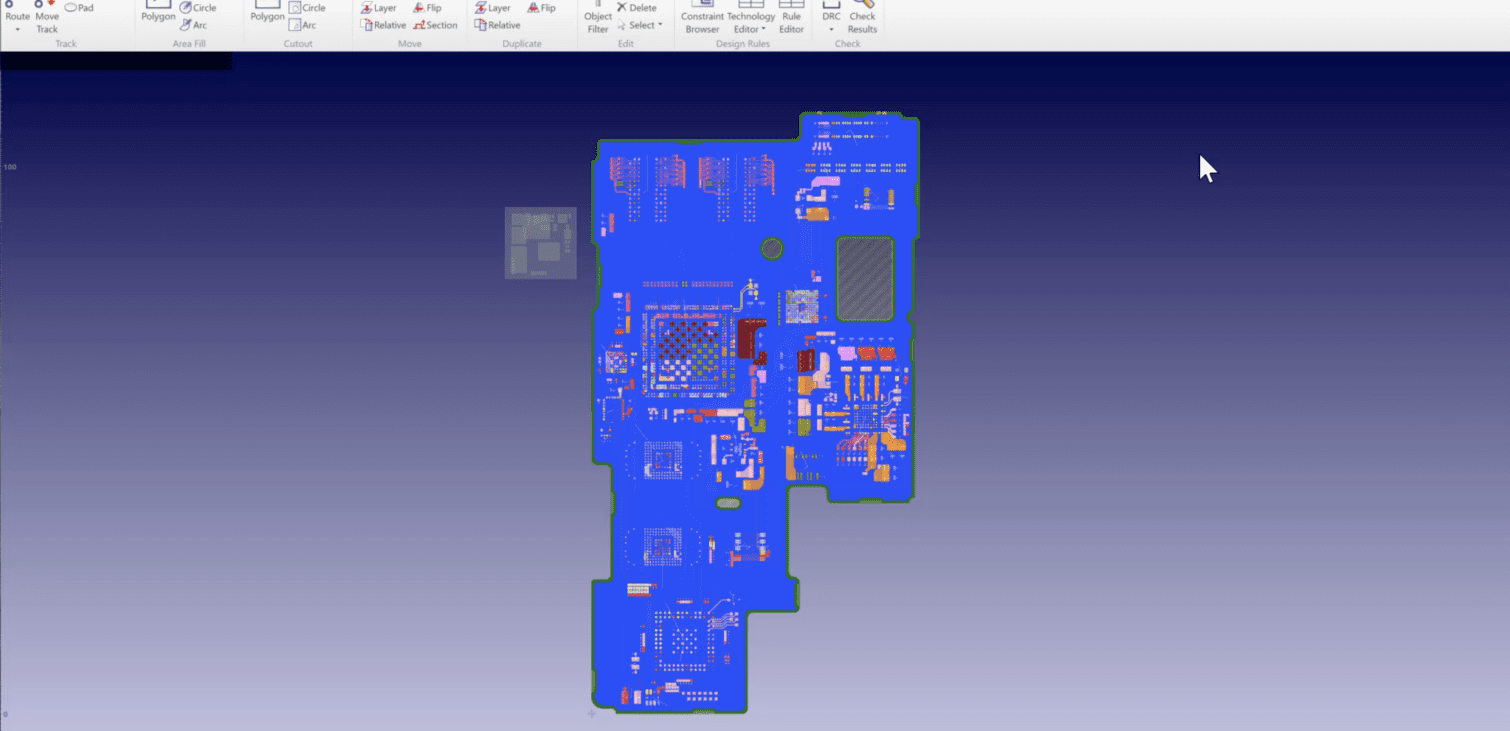Open the Object Filter
The width and height of the screenshot is (1510, 731).
coord(598,17)
